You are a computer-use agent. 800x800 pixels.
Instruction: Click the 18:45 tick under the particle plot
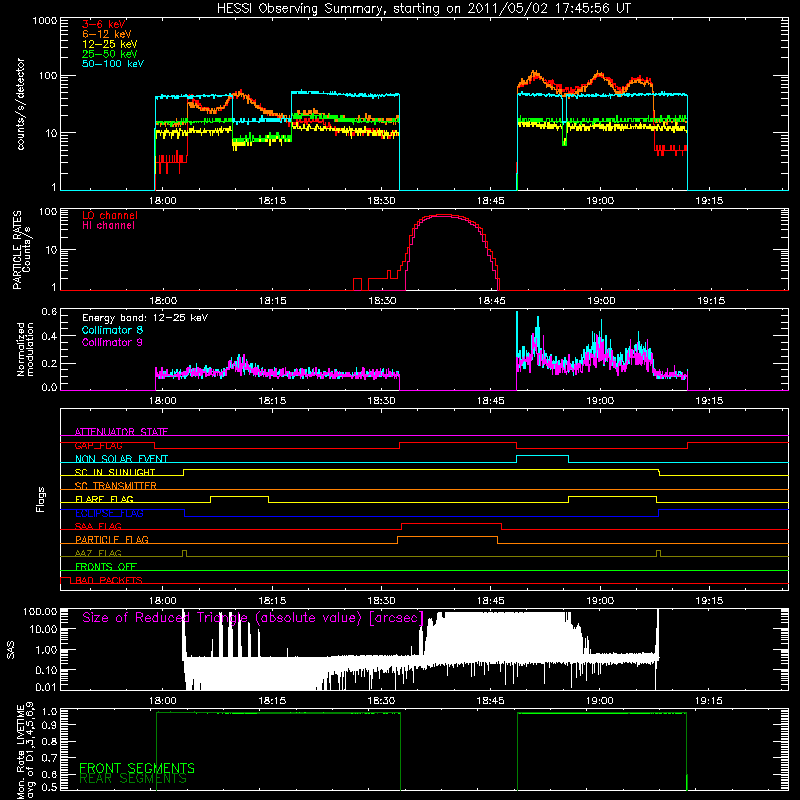[x=491, y=301]
